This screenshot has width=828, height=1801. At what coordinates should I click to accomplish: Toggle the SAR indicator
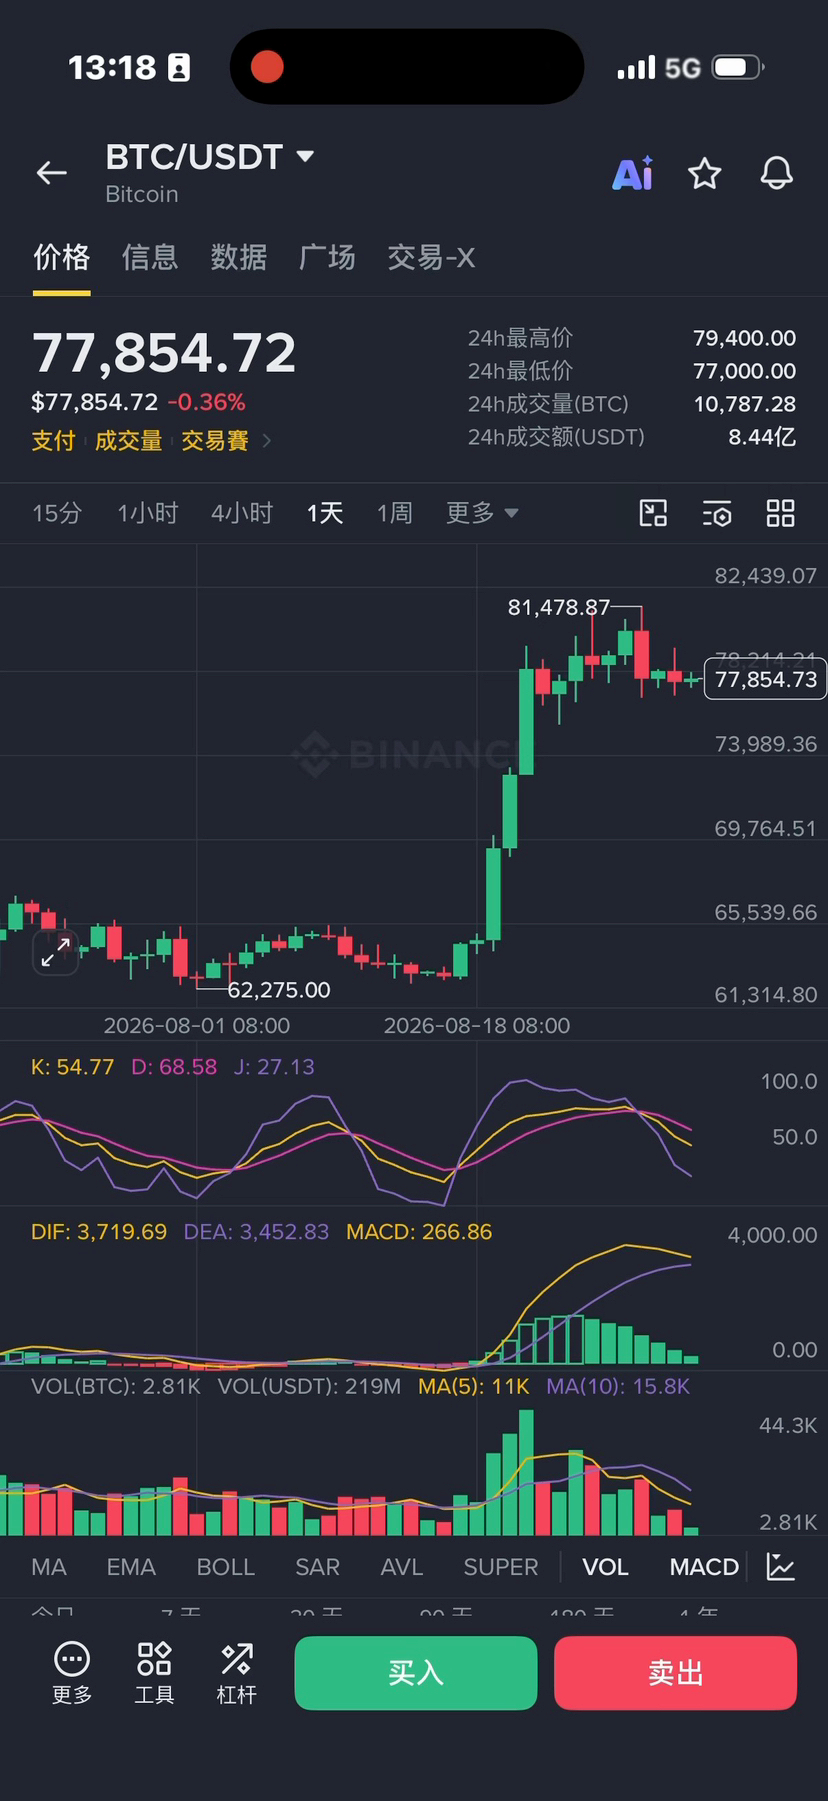[318, 1567]
